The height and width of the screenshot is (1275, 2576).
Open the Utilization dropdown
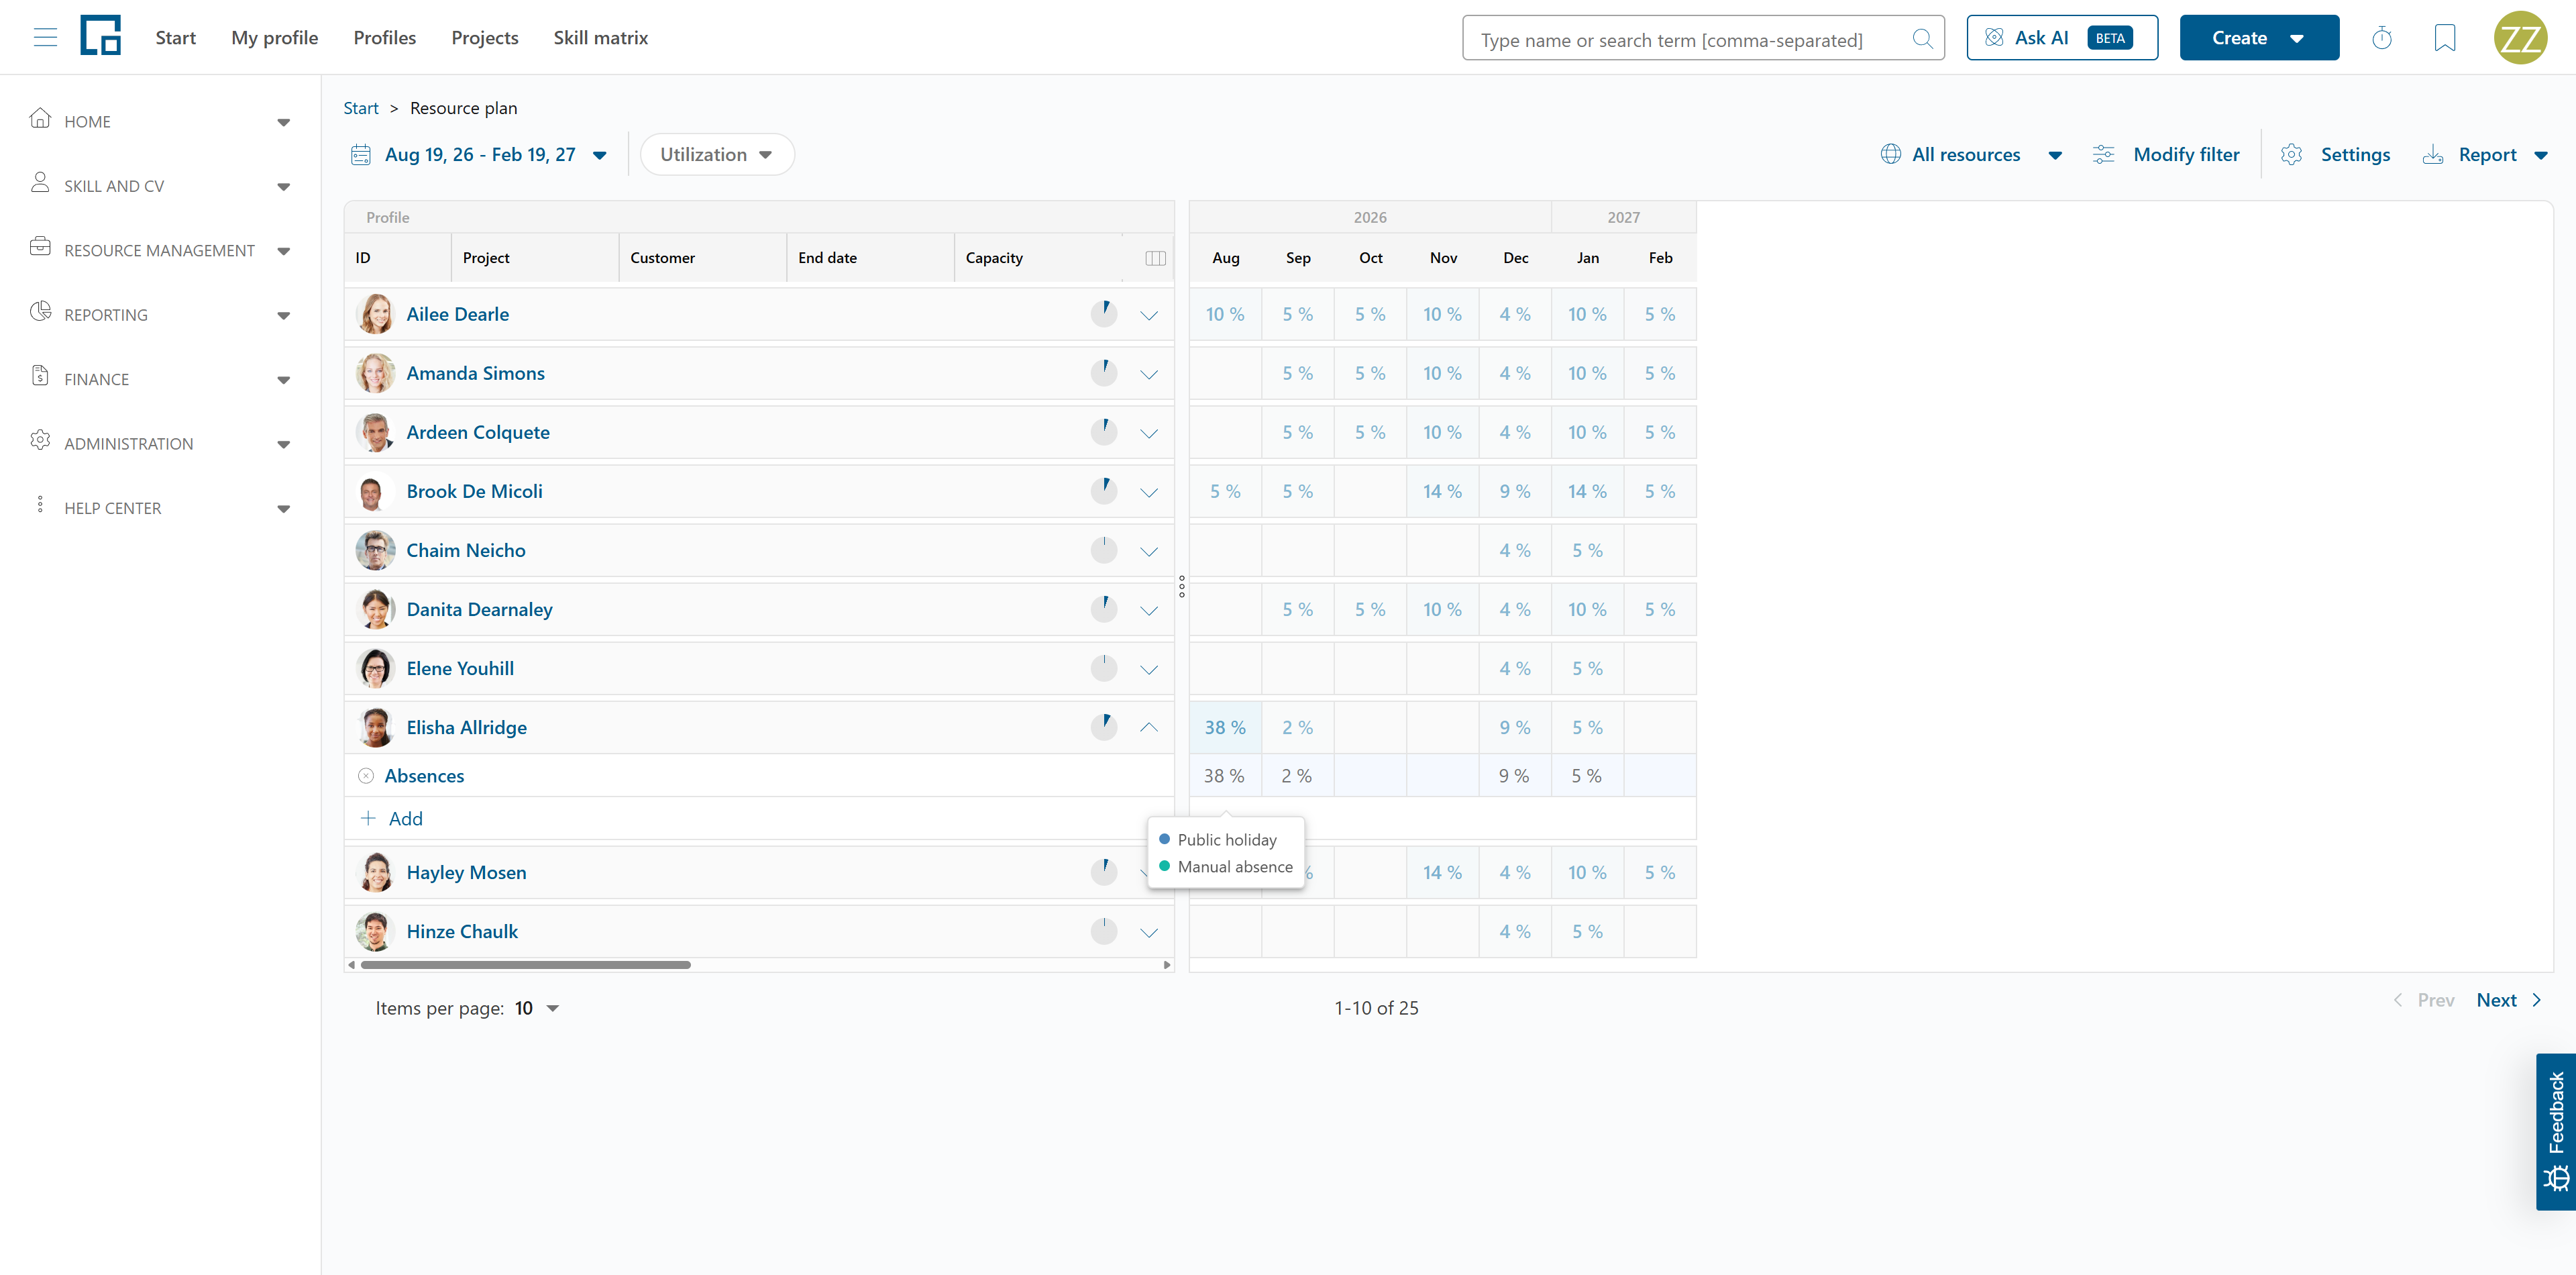click(x=717, y=155)
